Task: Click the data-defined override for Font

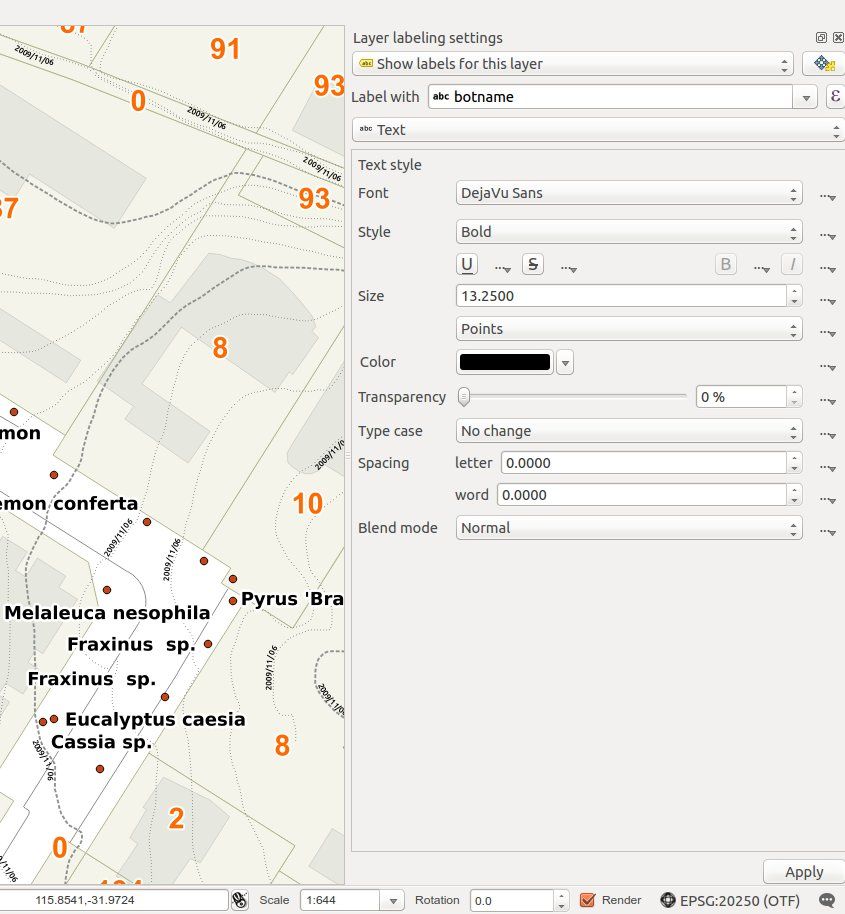Action: click(827, 196)
